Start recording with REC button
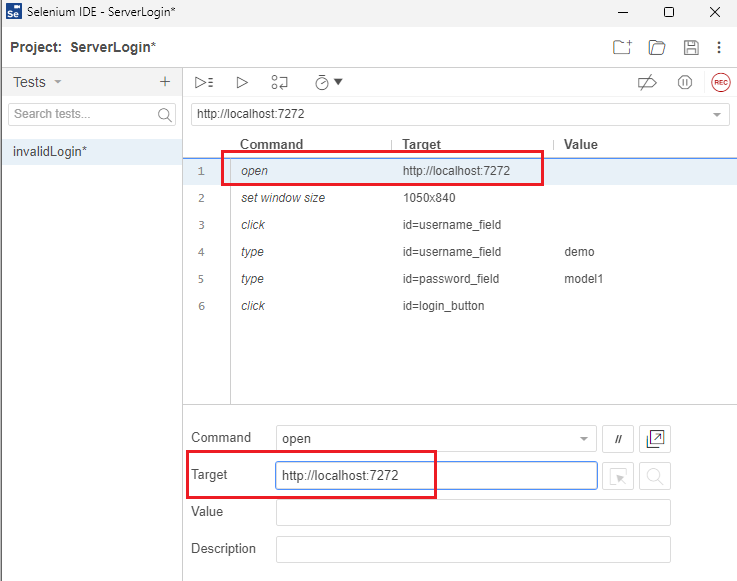Image resolution: width=737 pixels, height=581 pixels. click(721, 83)
